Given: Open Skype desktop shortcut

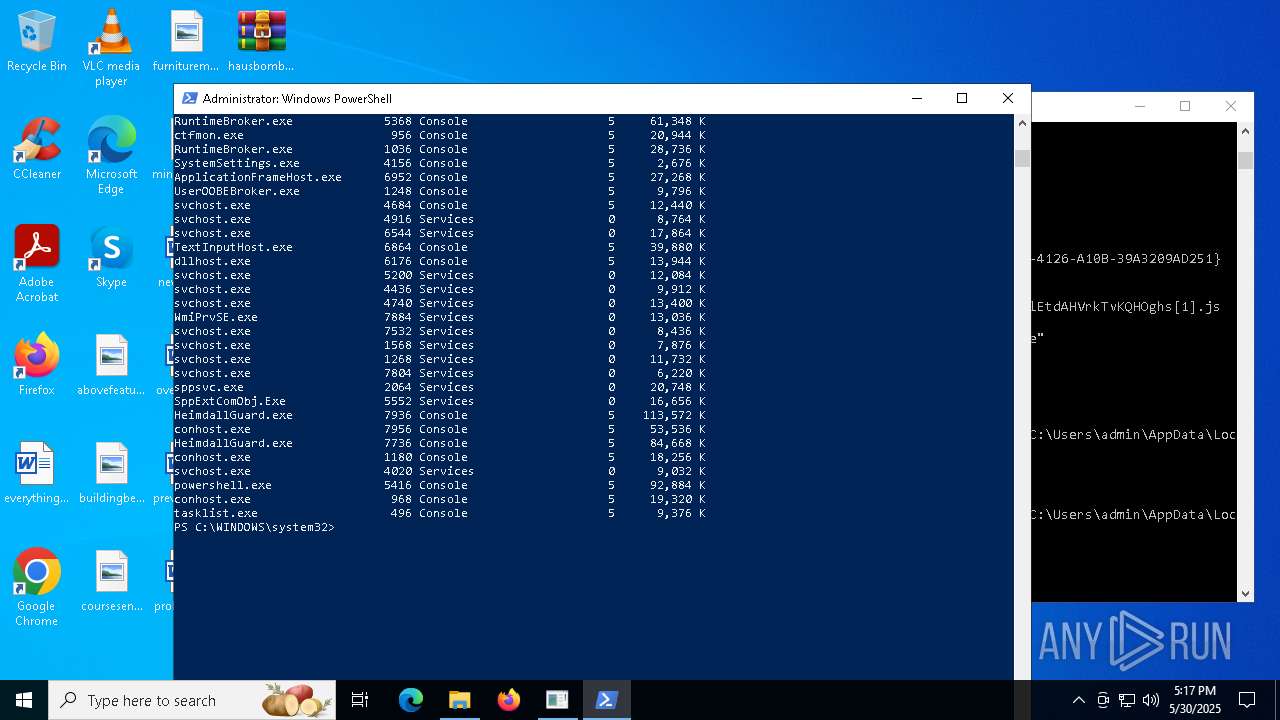Looking at the screenshot, I should pyautogui.click(x=111, y=256).
